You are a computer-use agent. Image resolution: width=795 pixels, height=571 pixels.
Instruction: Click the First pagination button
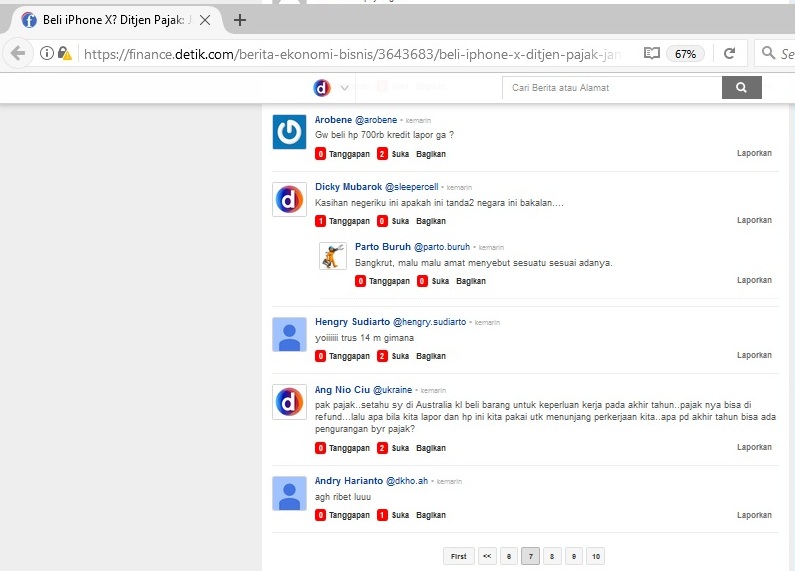tap(458, 556)
